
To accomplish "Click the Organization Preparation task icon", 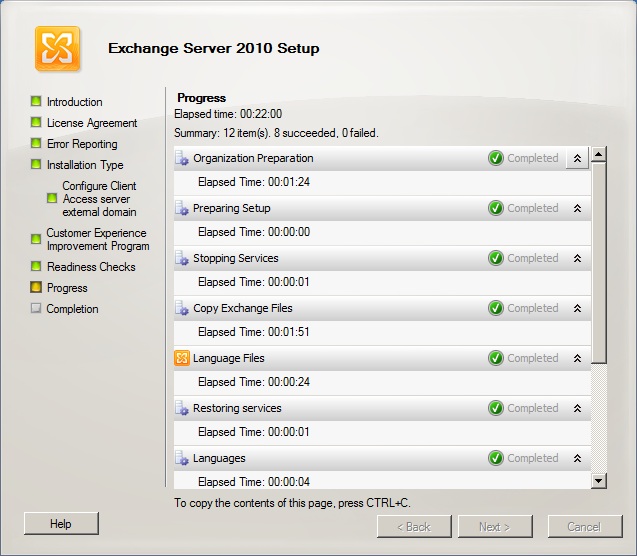I will point(182,158).
